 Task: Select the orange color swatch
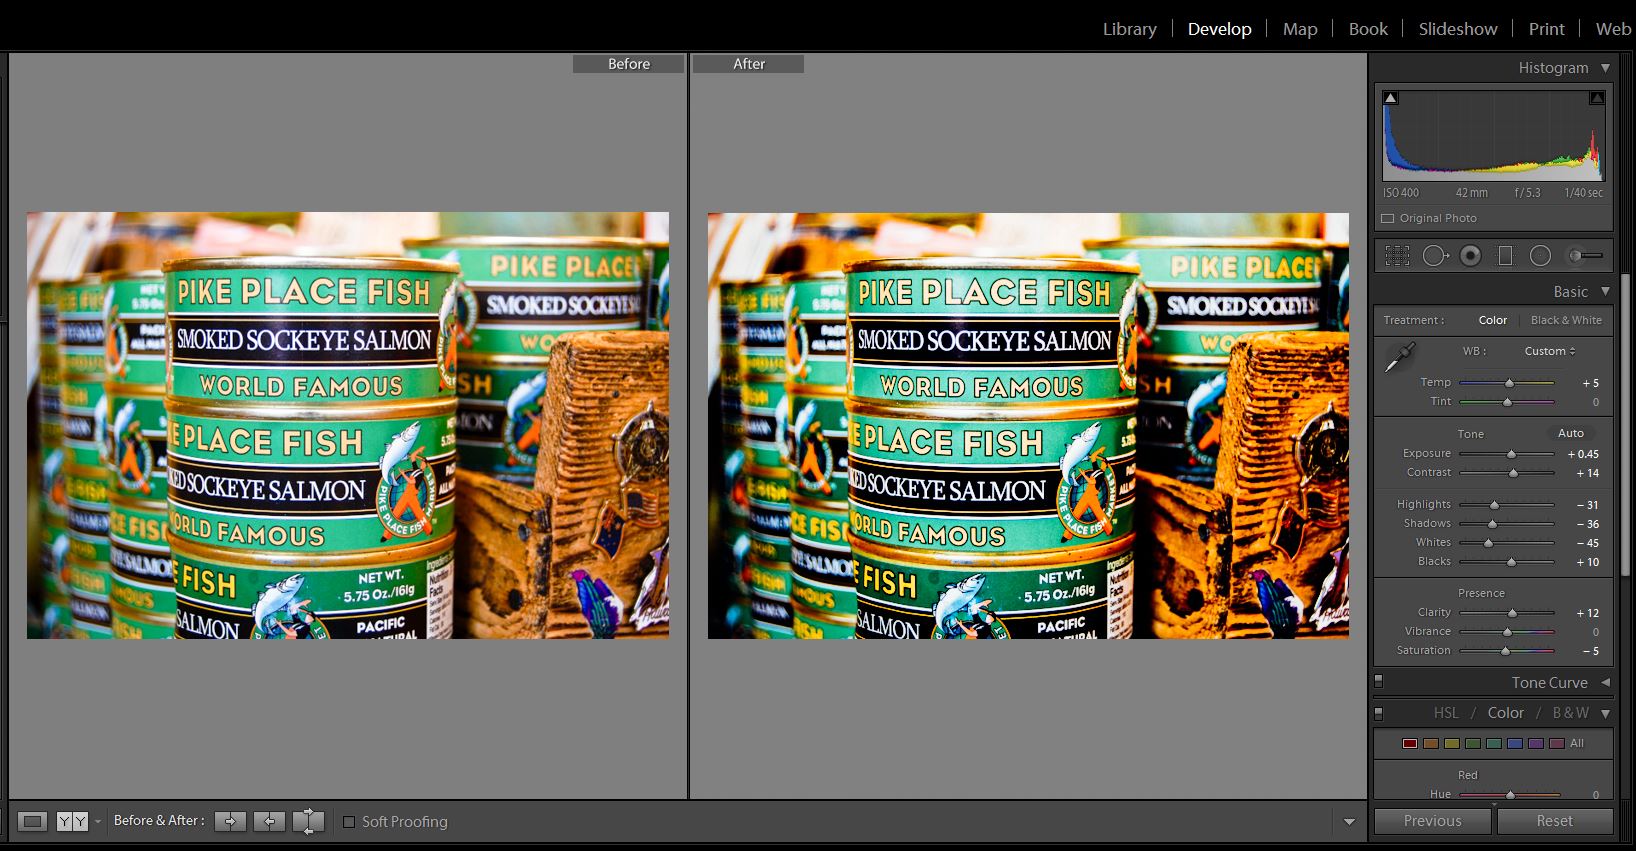click(1431, 743)
